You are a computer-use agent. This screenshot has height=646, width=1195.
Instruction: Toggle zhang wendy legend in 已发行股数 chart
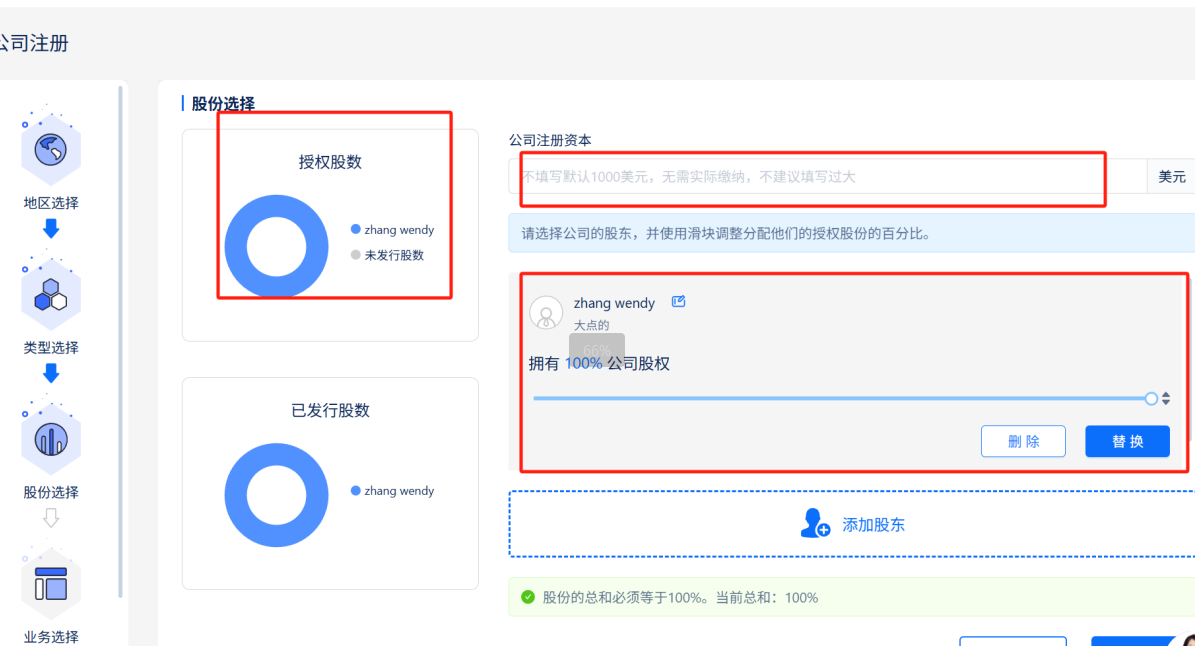coord(392,491)
